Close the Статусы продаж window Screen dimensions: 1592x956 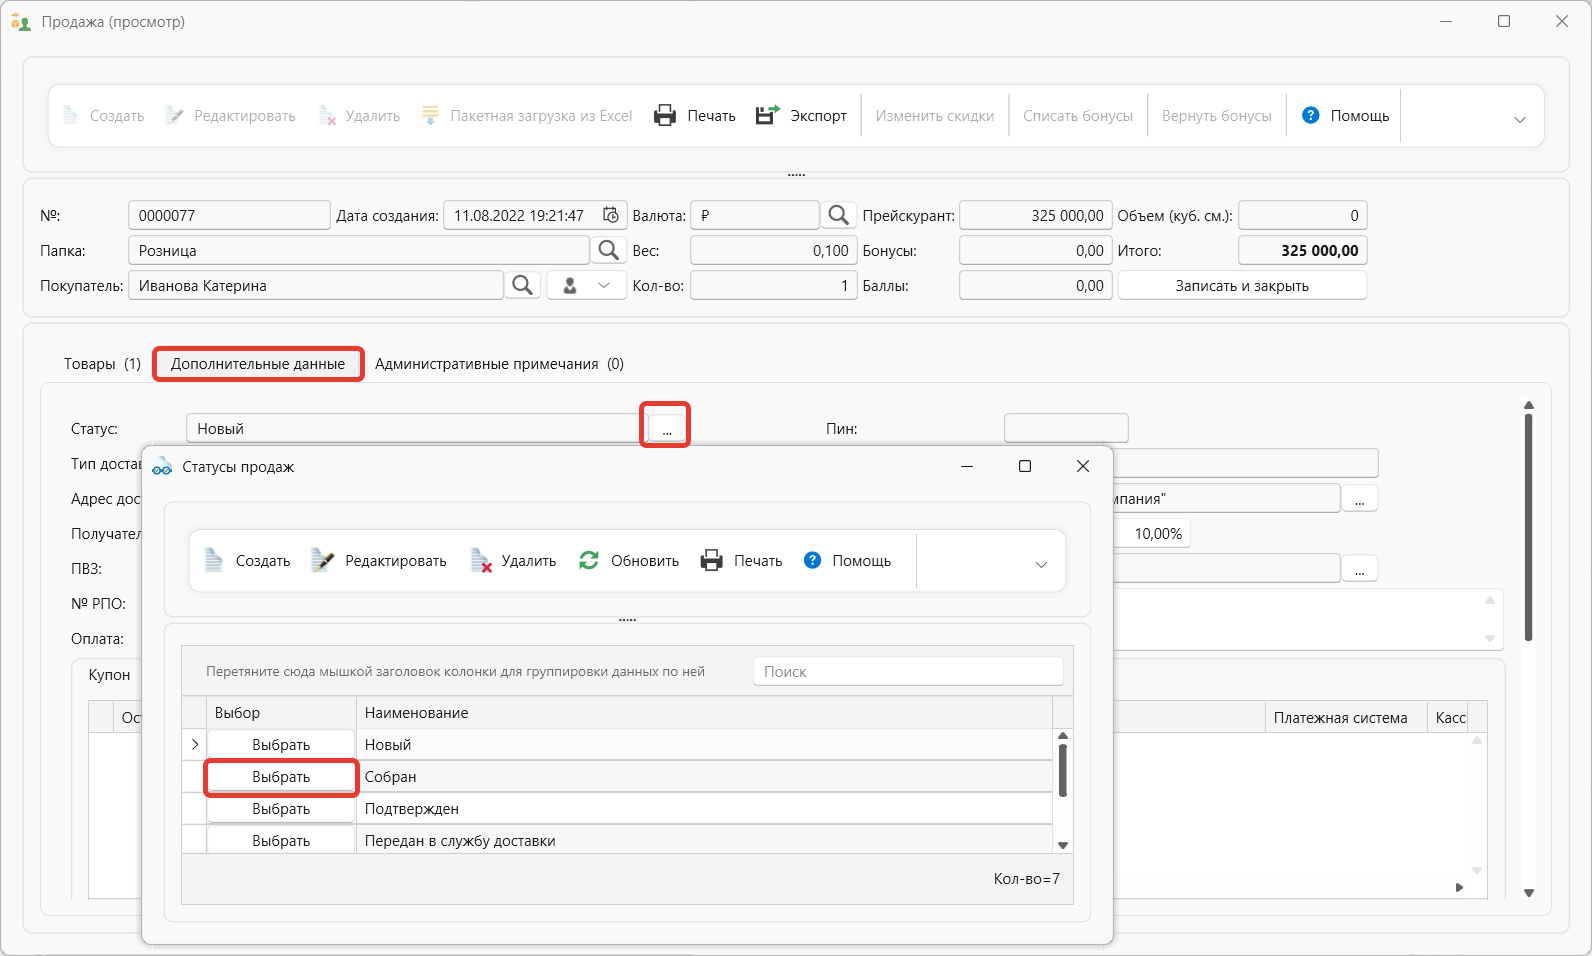click(1083, 466)
